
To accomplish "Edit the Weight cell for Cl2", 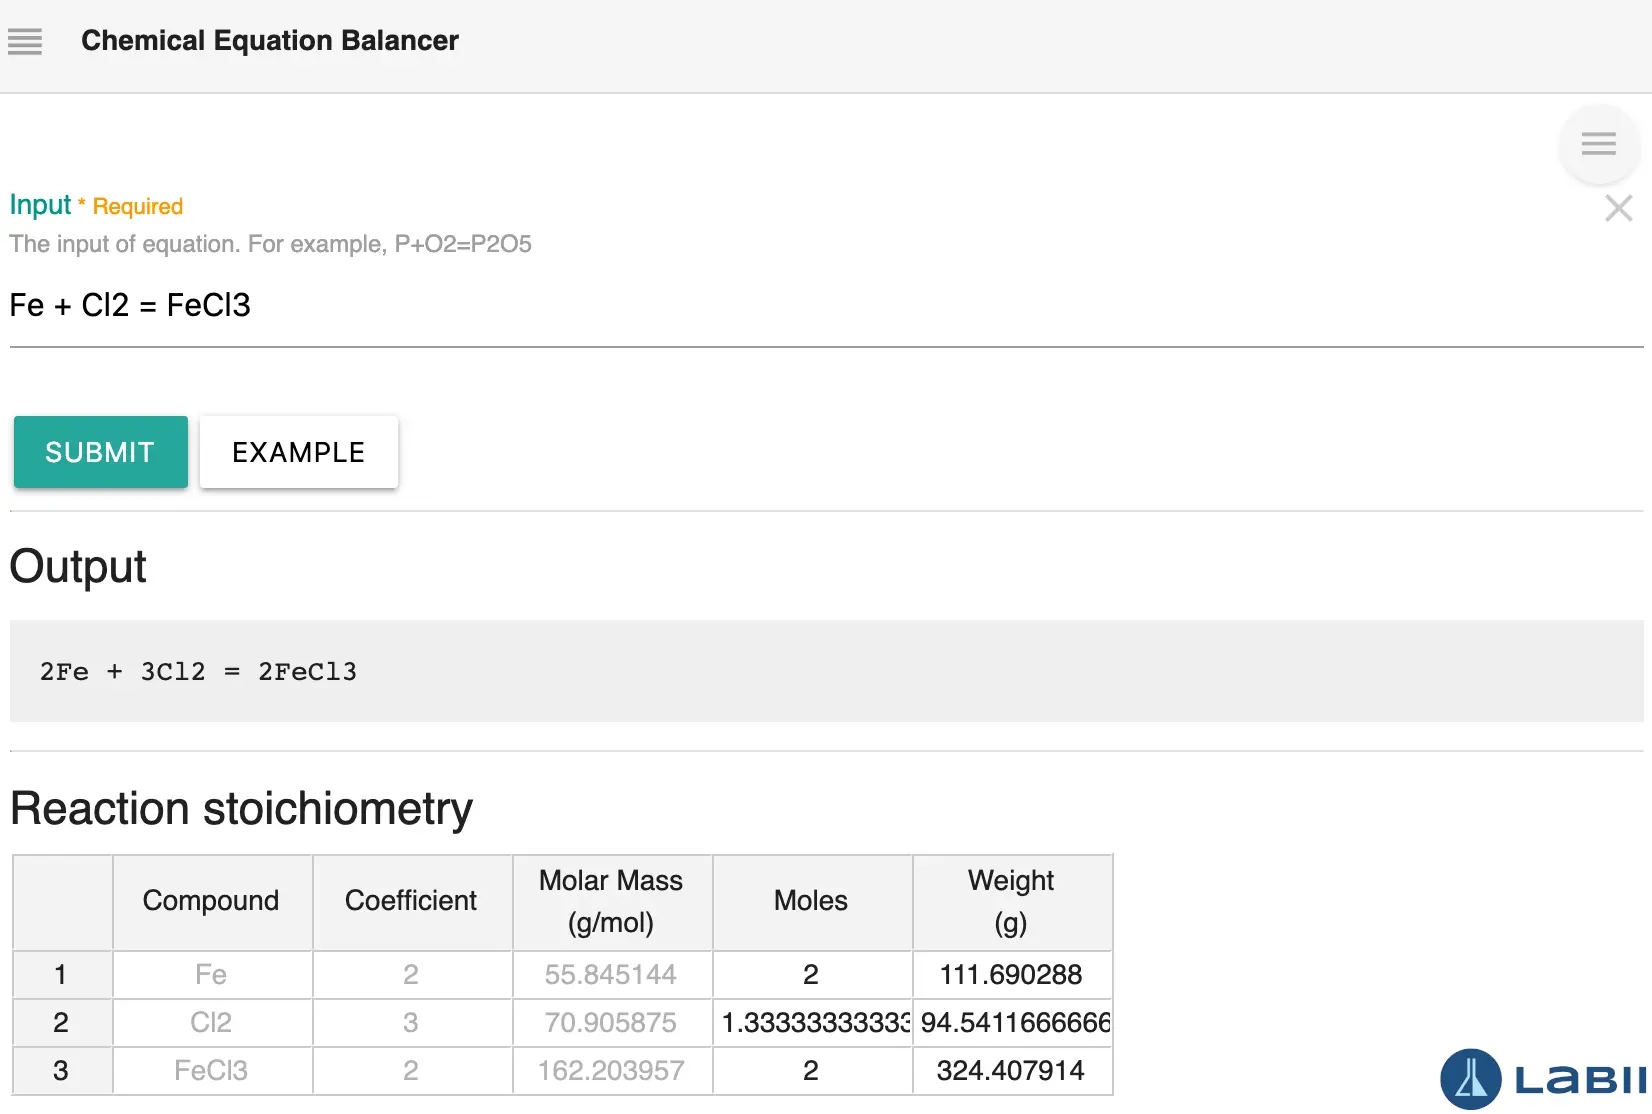I will coord(1011,1022).
